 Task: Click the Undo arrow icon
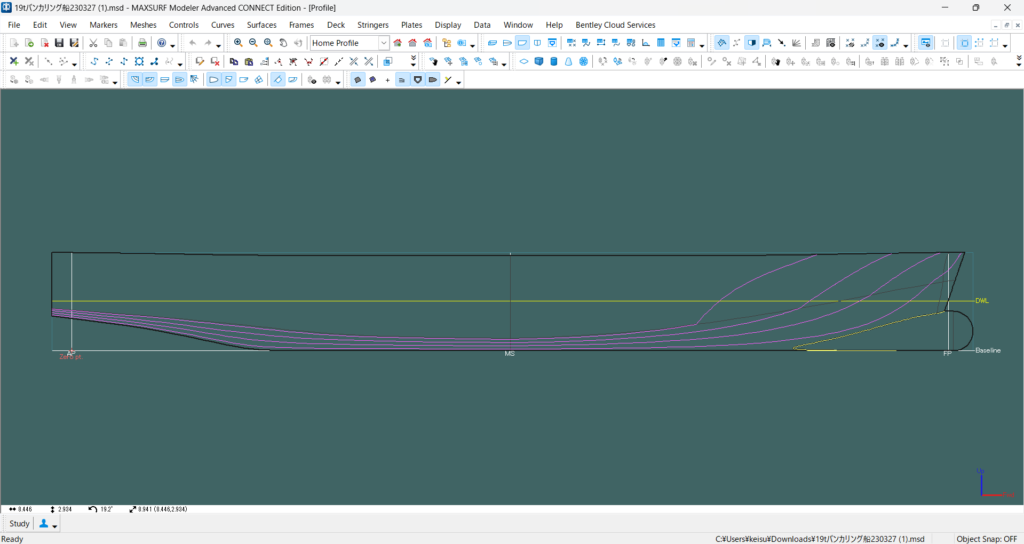[x=193, y=43]
